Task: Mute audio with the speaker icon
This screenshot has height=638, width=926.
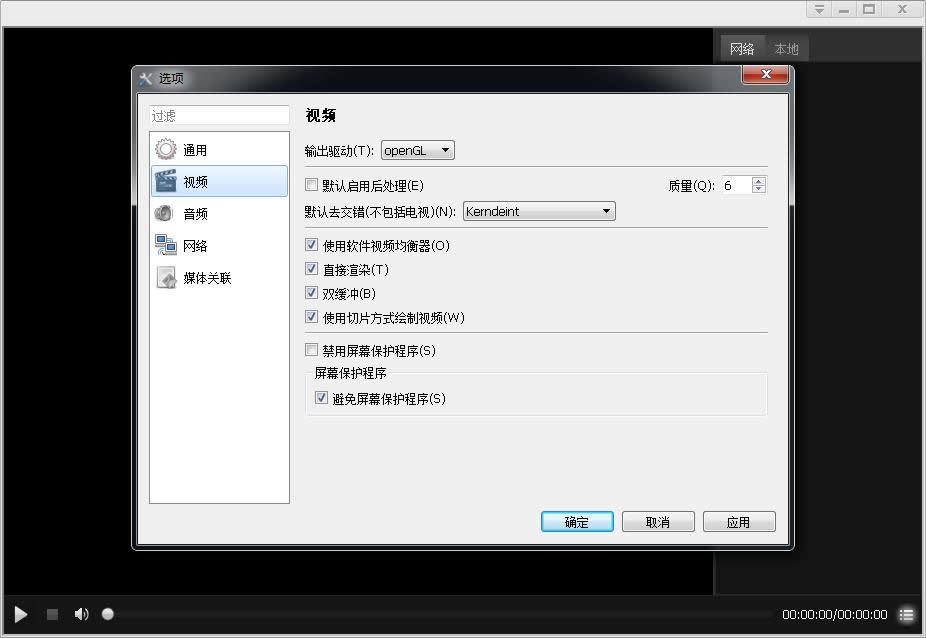Action: [x=81, y=614]
